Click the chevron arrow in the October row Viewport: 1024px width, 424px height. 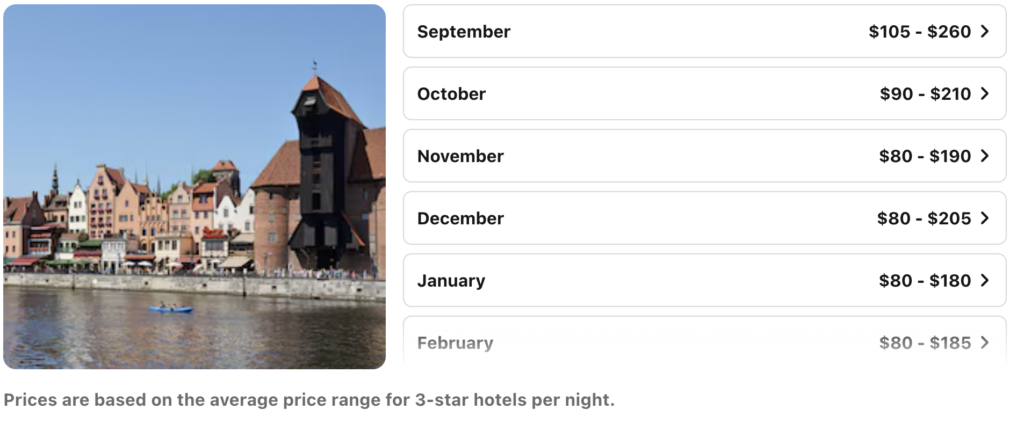point(985,94)
